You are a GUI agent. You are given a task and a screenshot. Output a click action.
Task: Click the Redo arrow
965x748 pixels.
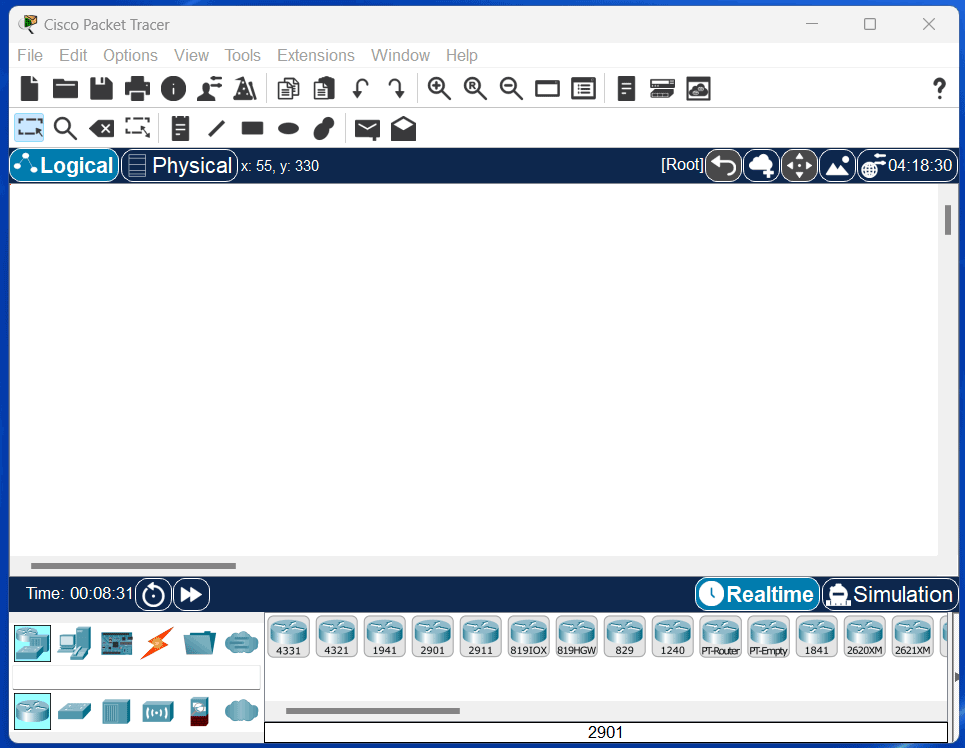[x=396, y=89]
